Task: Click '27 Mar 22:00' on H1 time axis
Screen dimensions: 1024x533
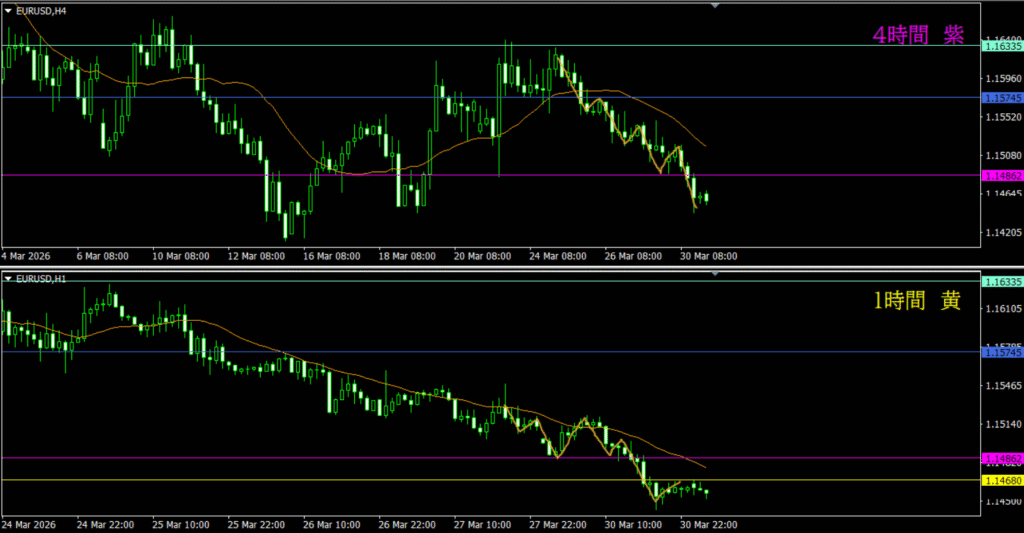Action: tap(558, 524)
